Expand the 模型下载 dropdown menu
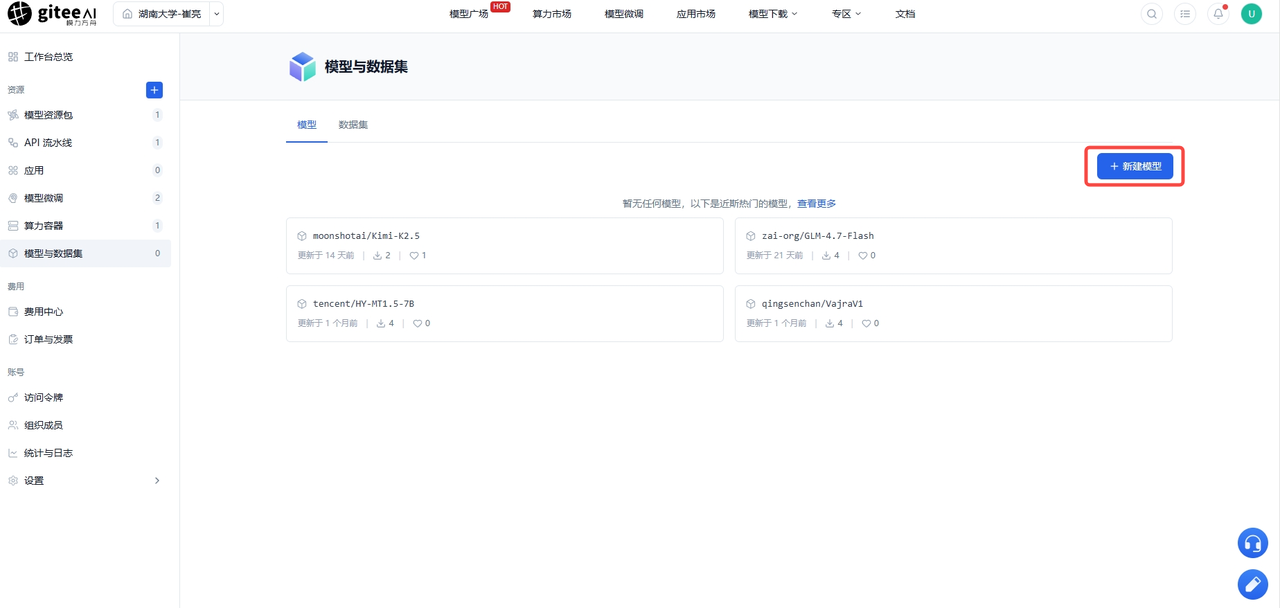1280x608 pixels. (x=773, y=14)
